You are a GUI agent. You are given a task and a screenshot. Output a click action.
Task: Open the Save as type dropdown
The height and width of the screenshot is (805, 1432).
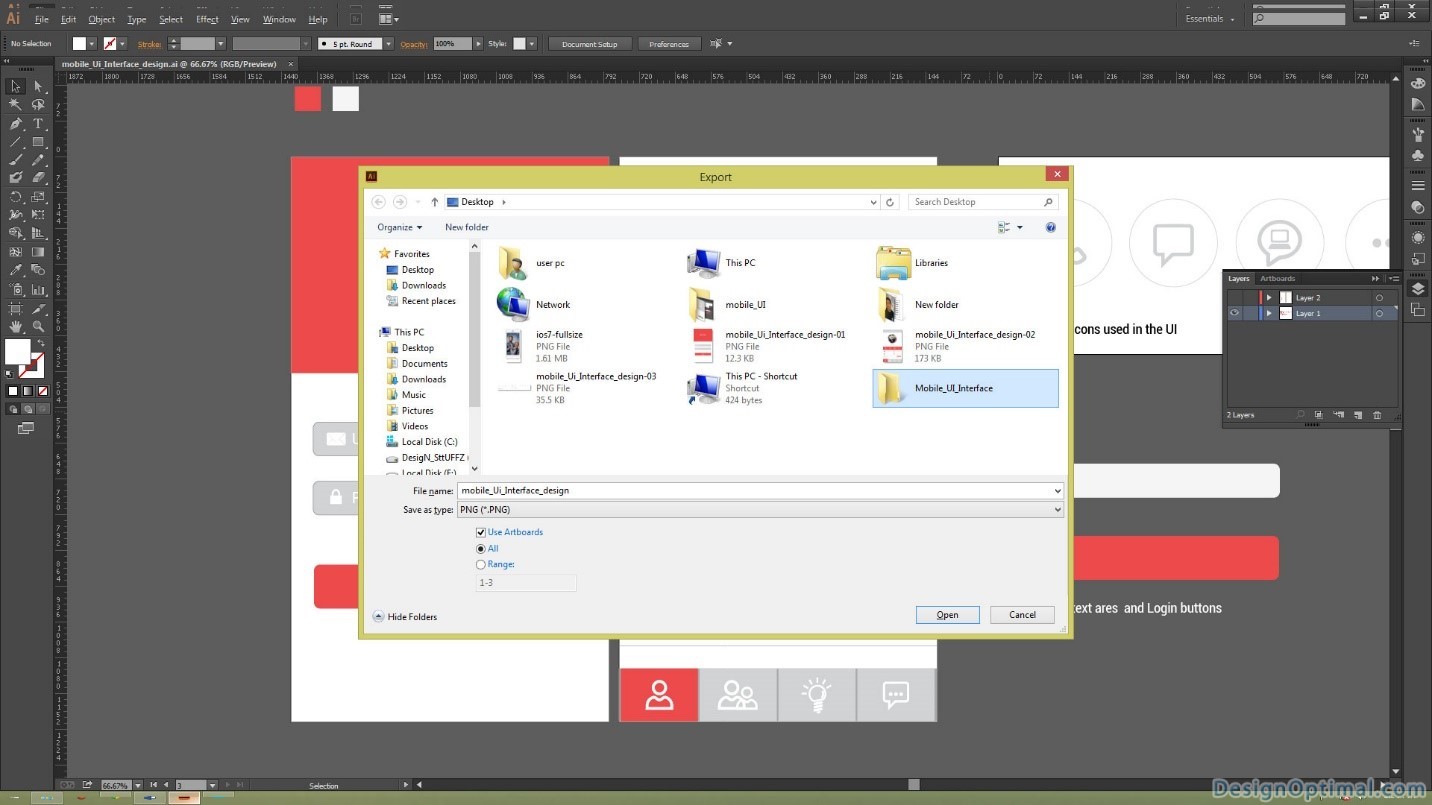[1057, 510]
